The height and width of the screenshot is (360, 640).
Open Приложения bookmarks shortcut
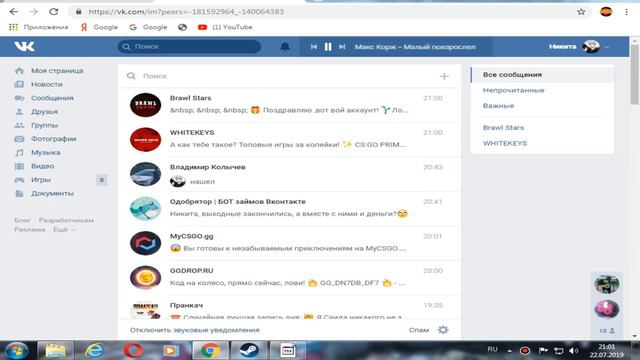pos(38,27)
